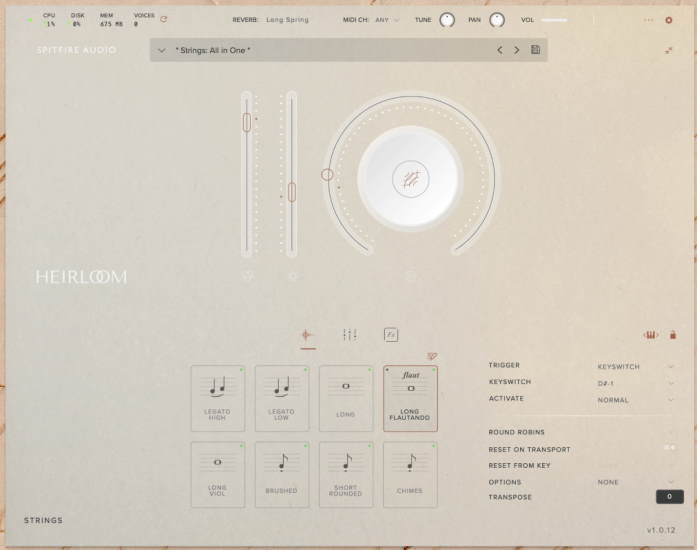Click the Vol slider in top bar
This screenshot has width=697, height=550.
[x=554, y=20]
